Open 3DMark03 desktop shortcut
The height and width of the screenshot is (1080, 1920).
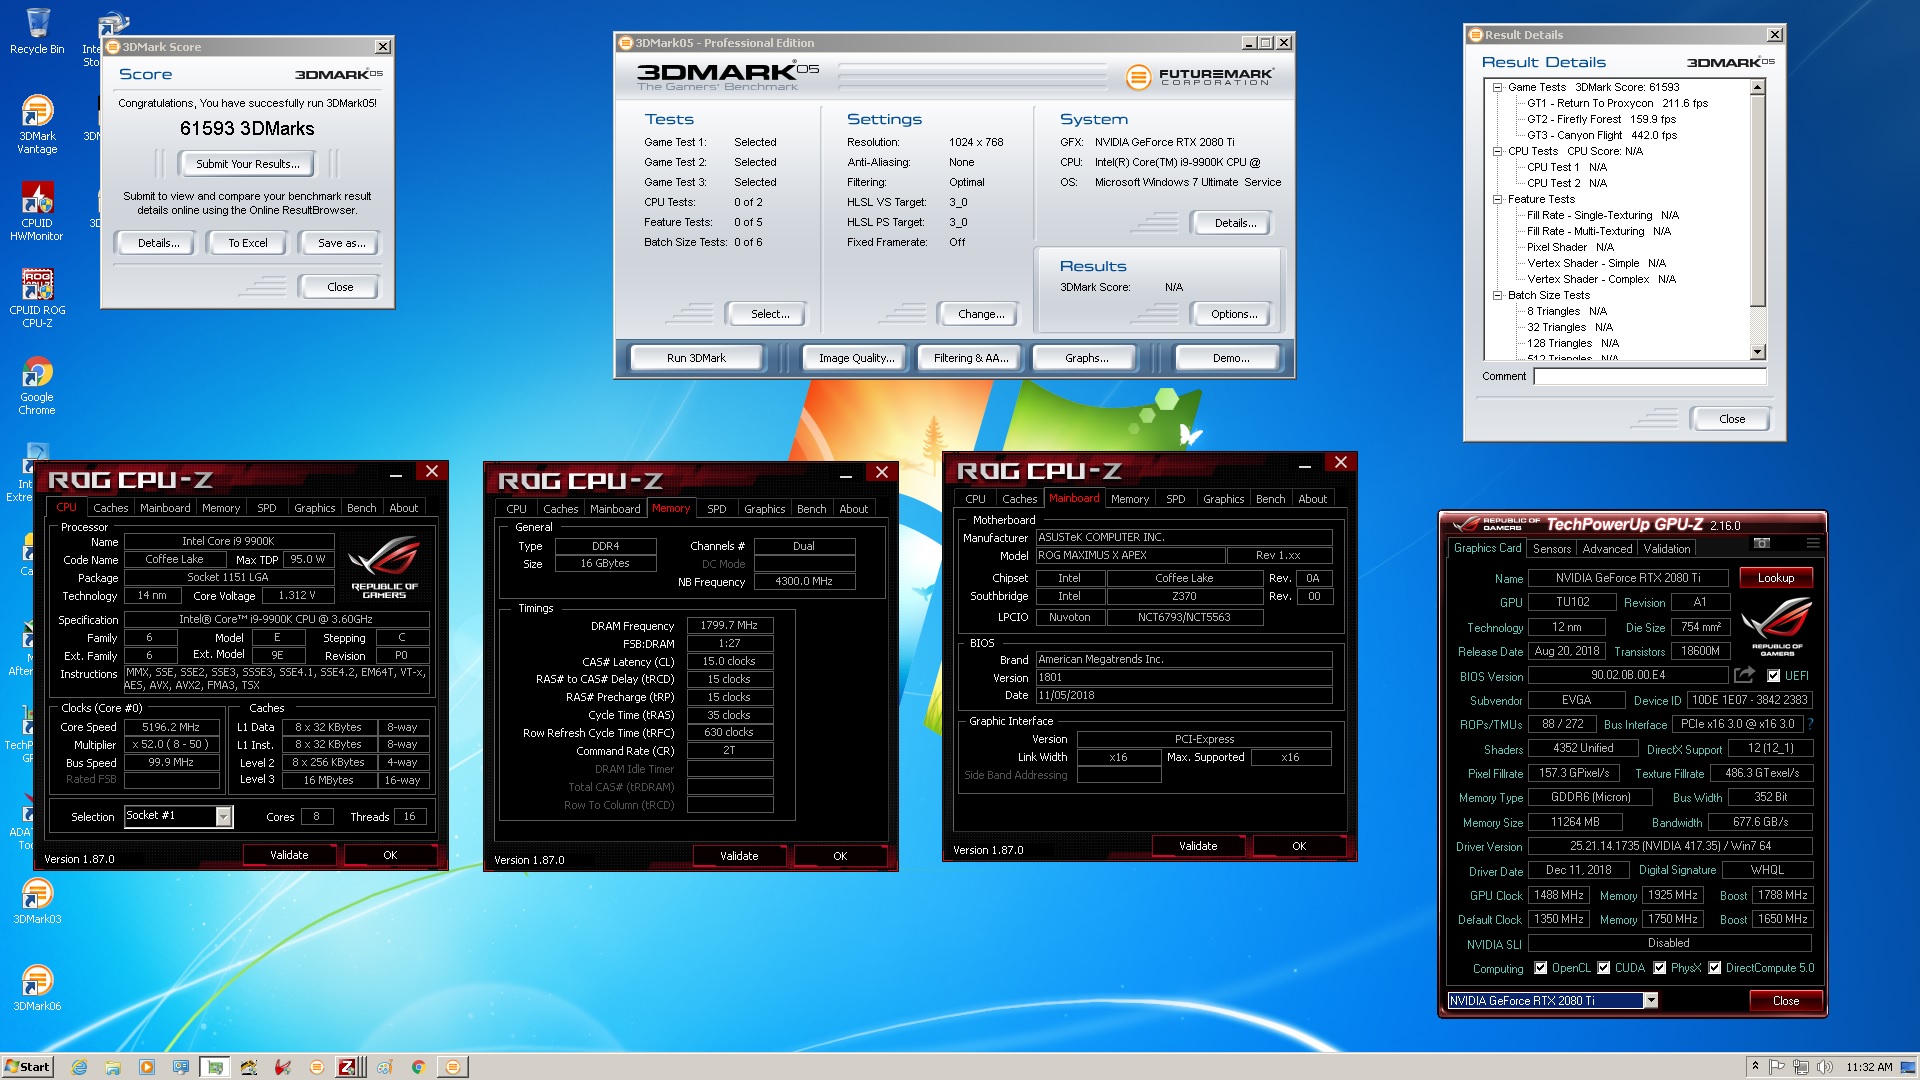point(37,901)
